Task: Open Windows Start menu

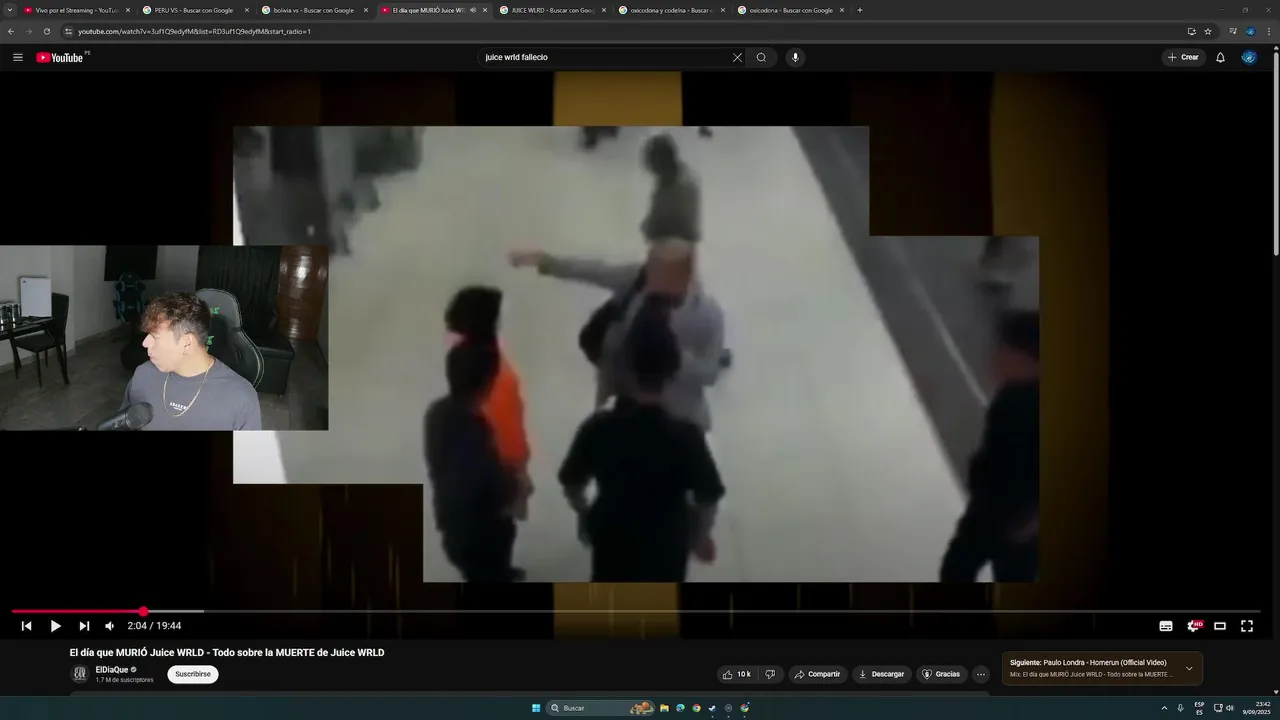Action: tap(536, 708)
